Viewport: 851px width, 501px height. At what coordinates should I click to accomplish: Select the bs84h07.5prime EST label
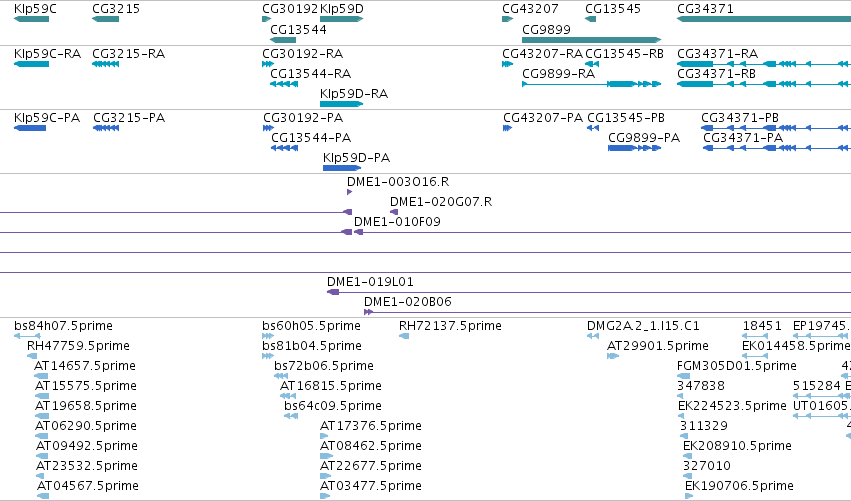tap(63, 326)
